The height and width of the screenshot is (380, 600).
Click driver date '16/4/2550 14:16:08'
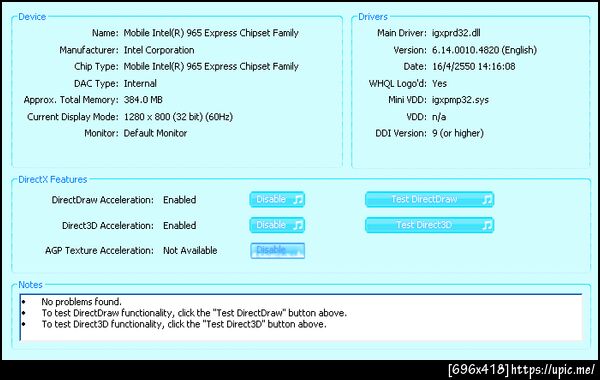pos(474,67)
